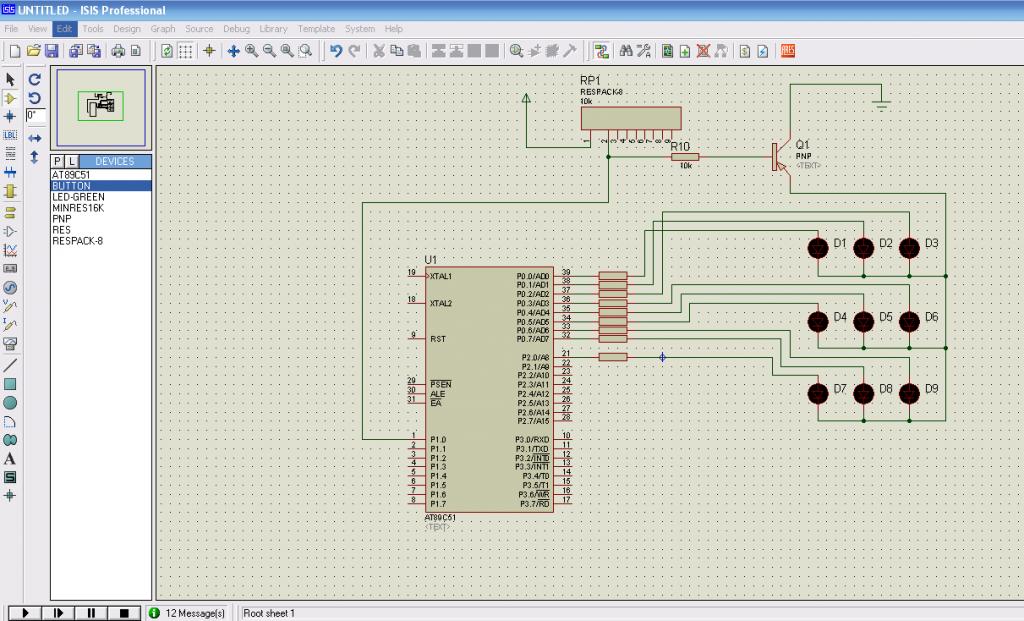
Task: Choose the 2D circle drawing tool
Action: pyautogui.click(x=10, y=402)
